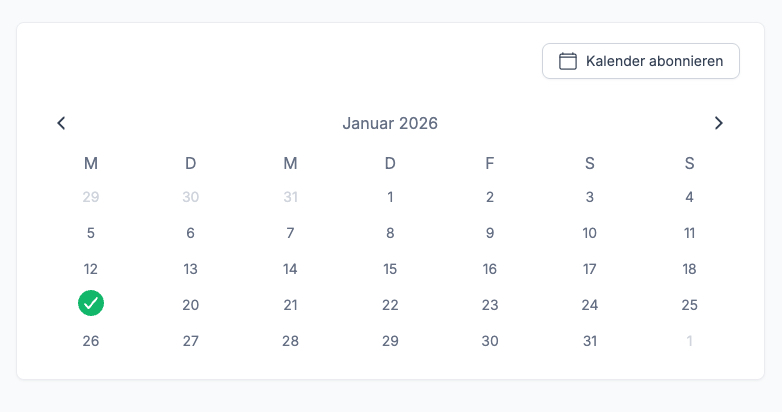Select Saturday January 31
782x412 pixels.
[590, 341]
